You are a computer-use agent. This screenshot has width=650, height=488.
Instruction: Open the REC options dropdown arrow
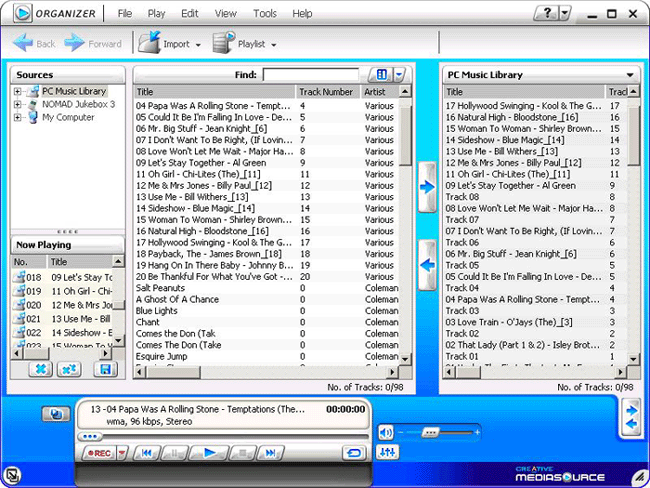click(x=122, y=453)
